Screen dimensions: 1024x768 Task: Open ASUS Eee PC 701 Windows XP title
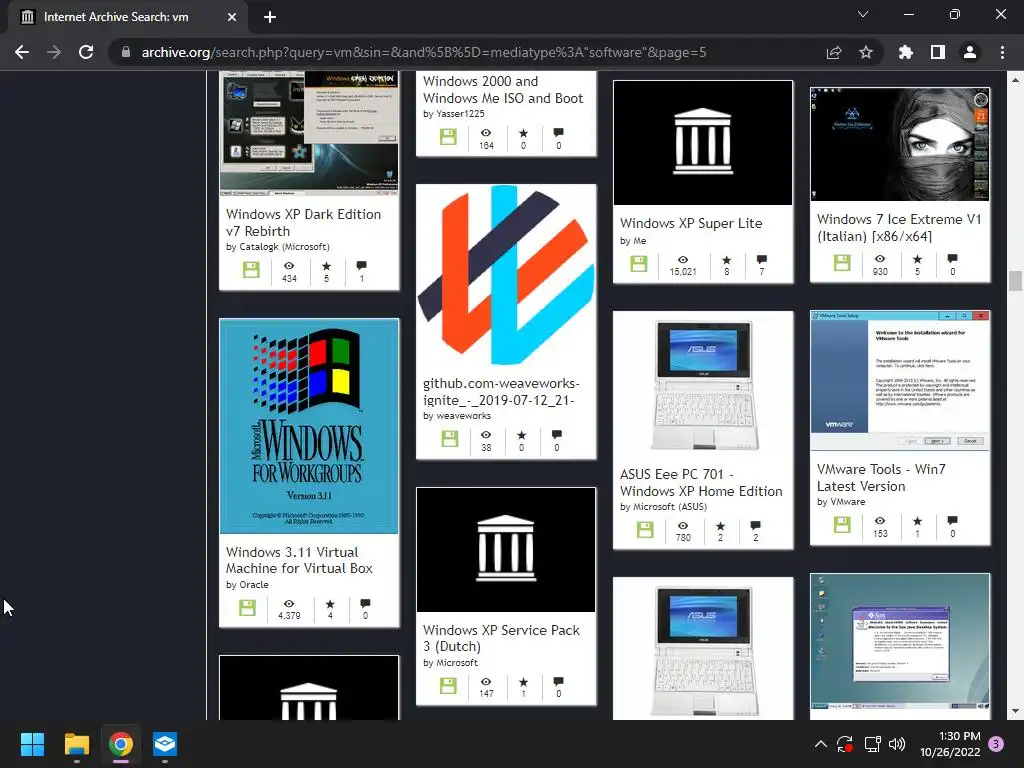click(x=701, y=483)
